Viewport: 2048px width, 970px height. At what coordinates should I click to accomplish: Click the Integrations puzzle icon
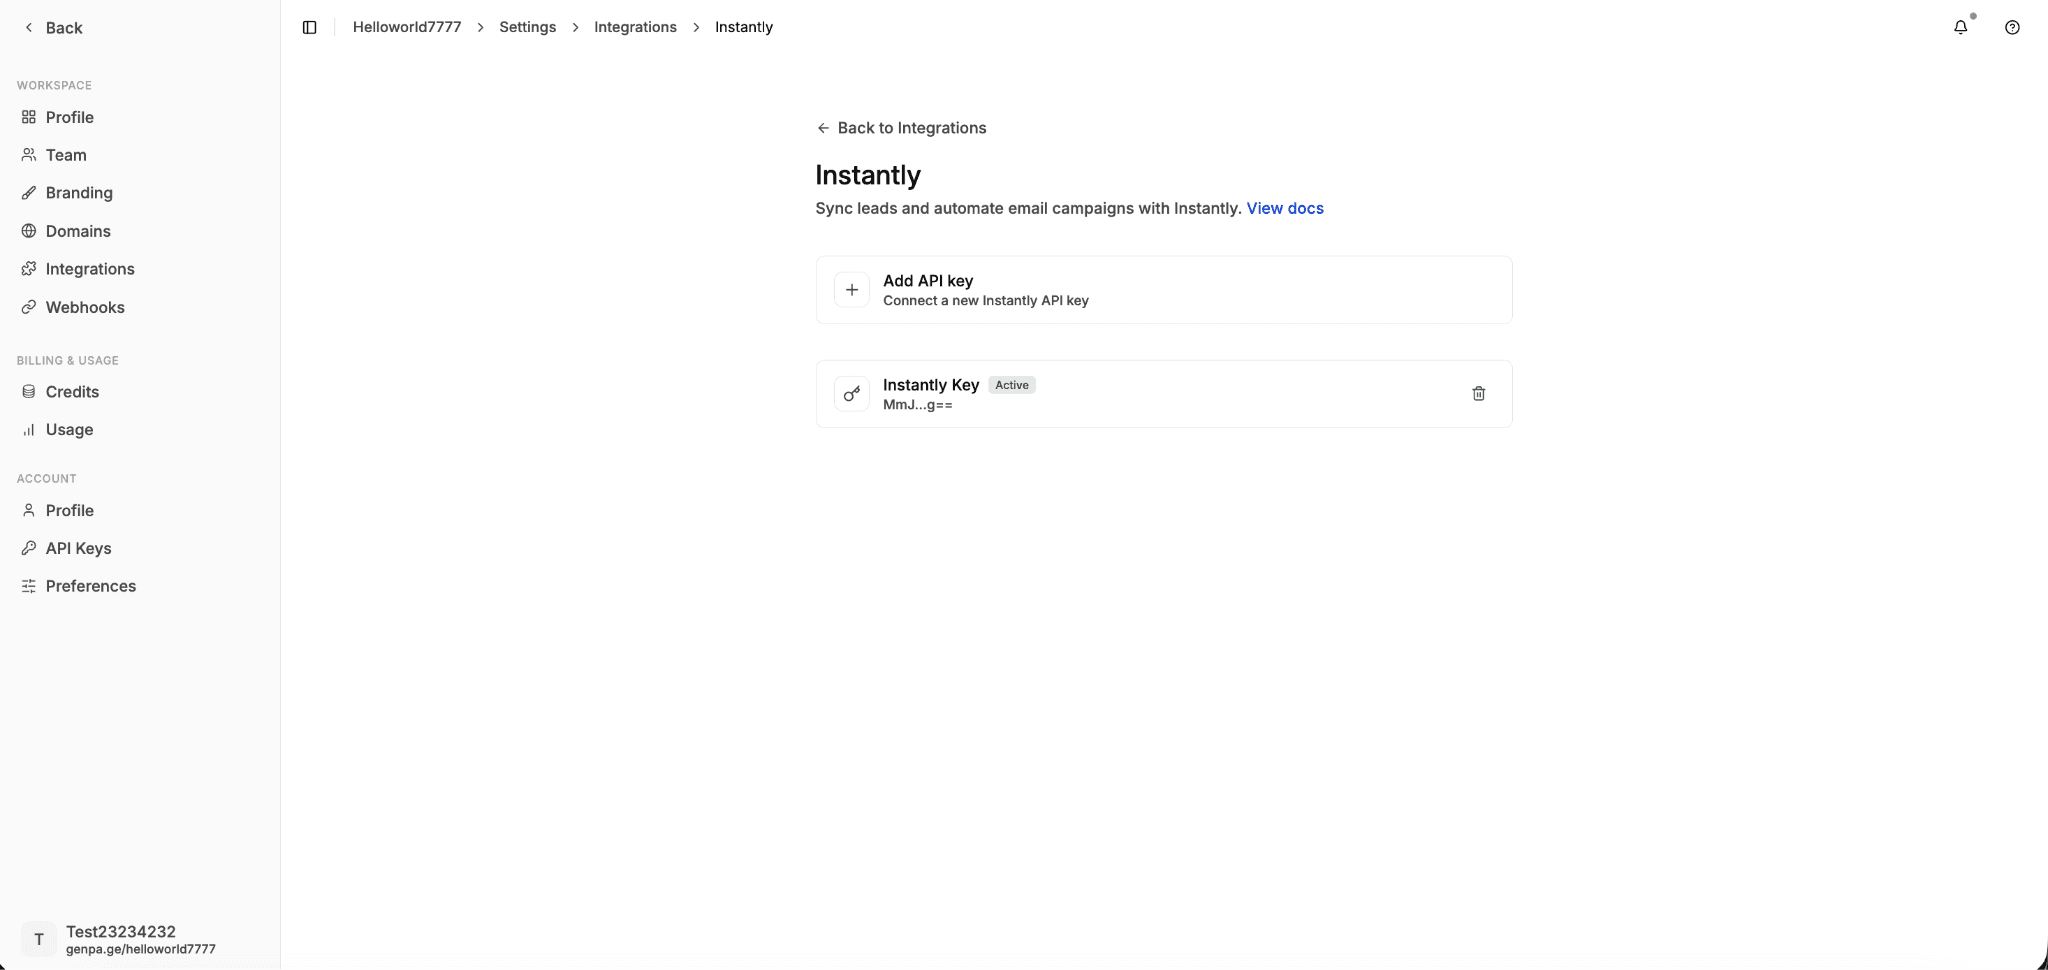point(29,269)
